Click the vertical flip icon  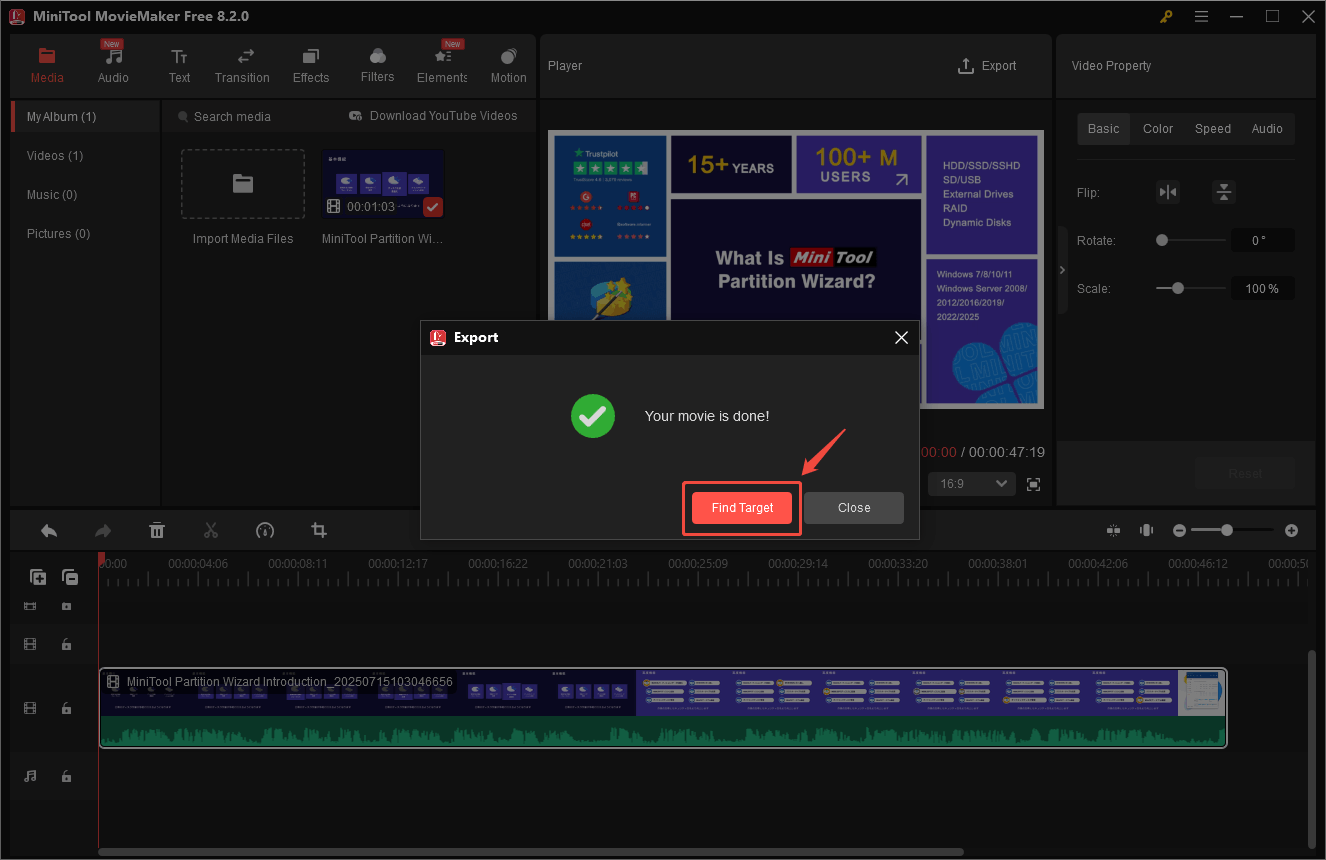point(1224,192)
